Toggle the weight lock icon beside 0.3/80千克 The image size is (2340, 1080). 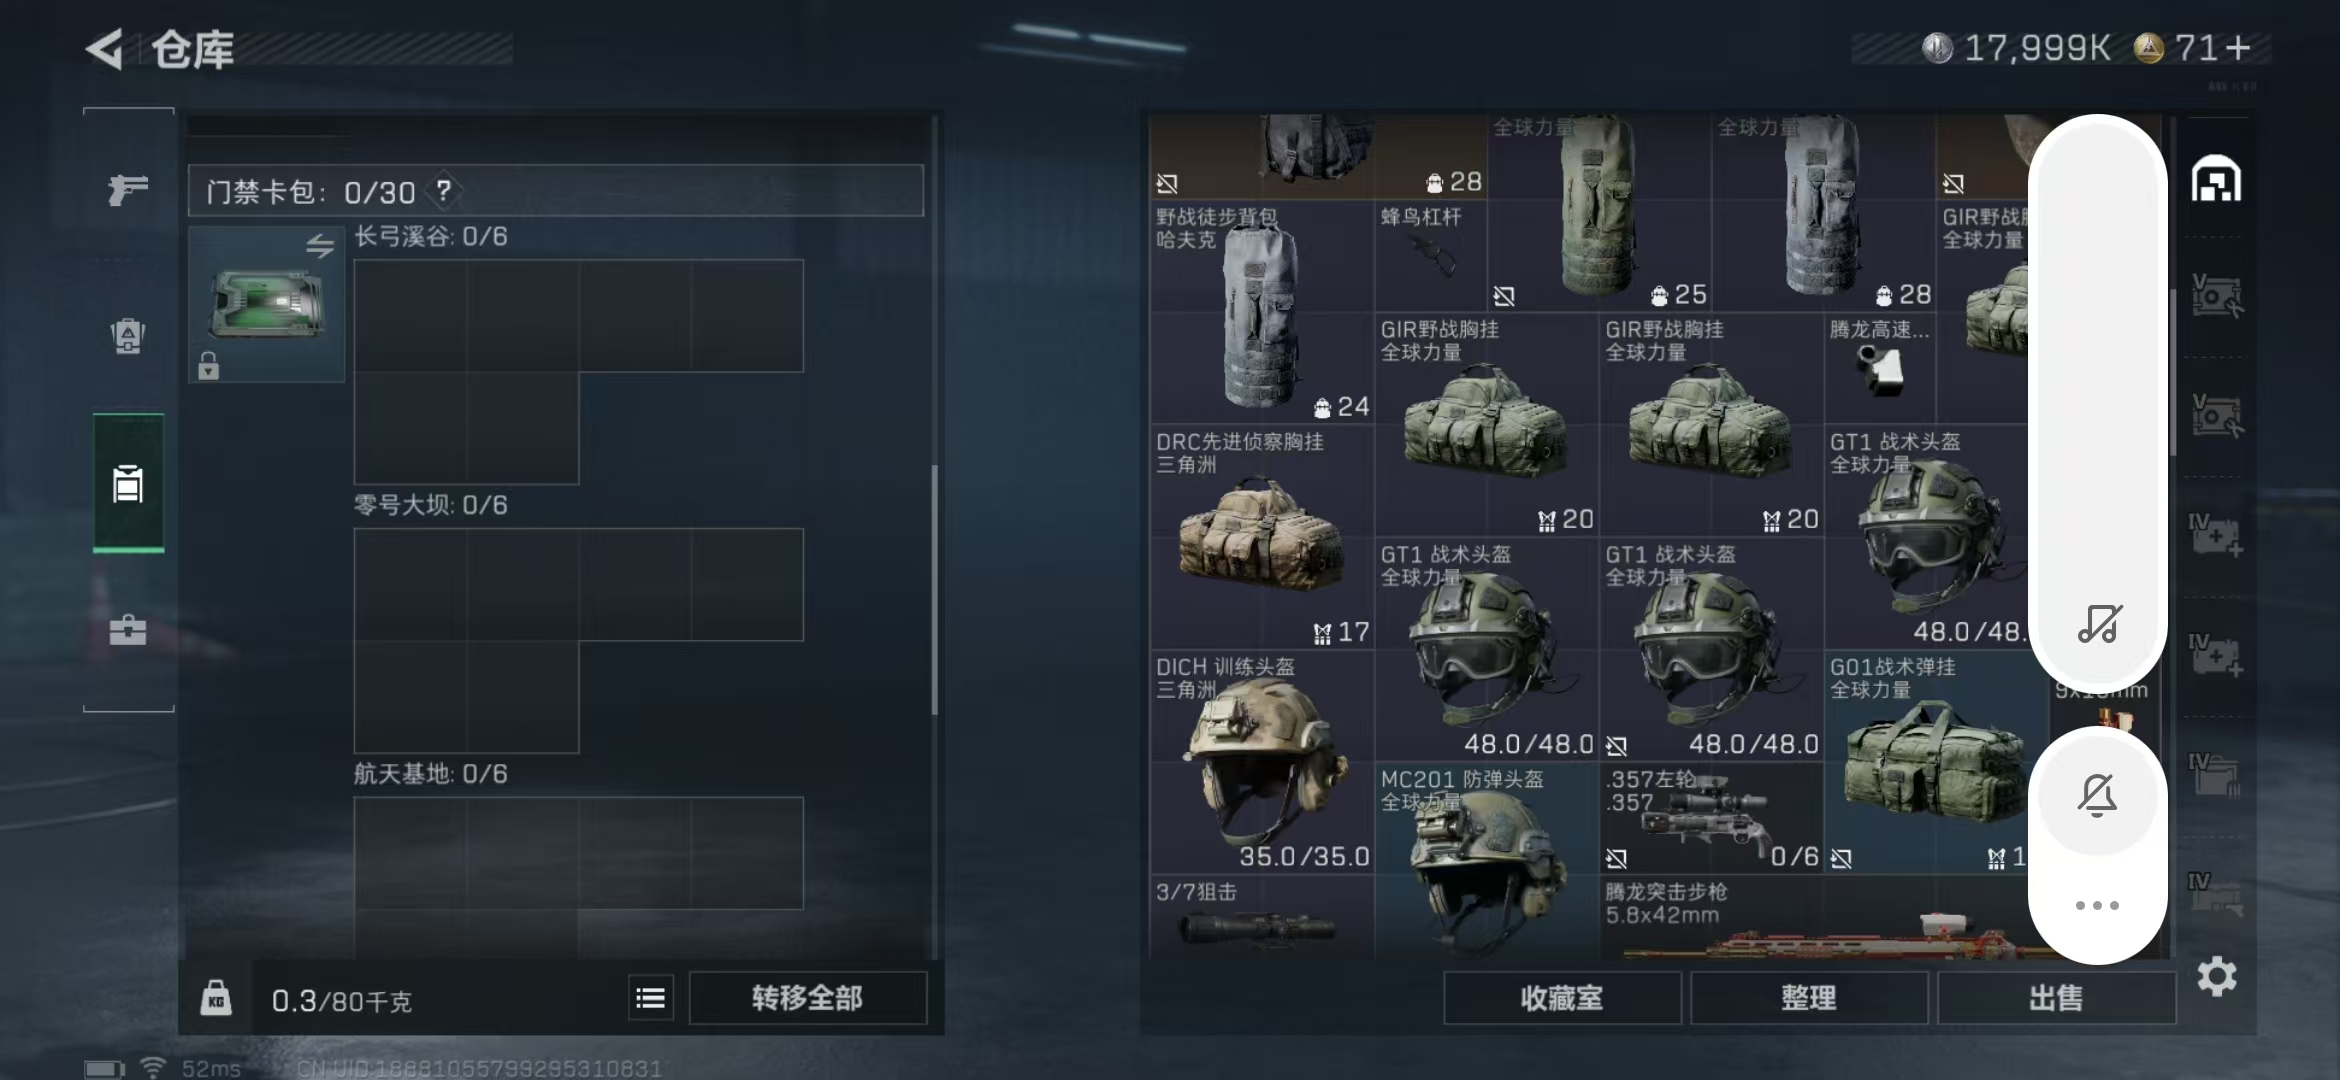(x=216, y=998)
